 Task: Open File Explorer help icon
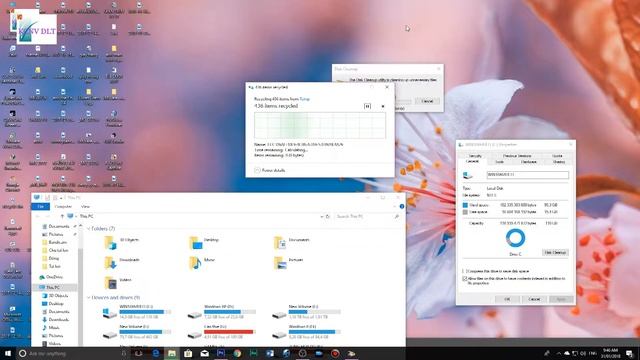[402, 207]
